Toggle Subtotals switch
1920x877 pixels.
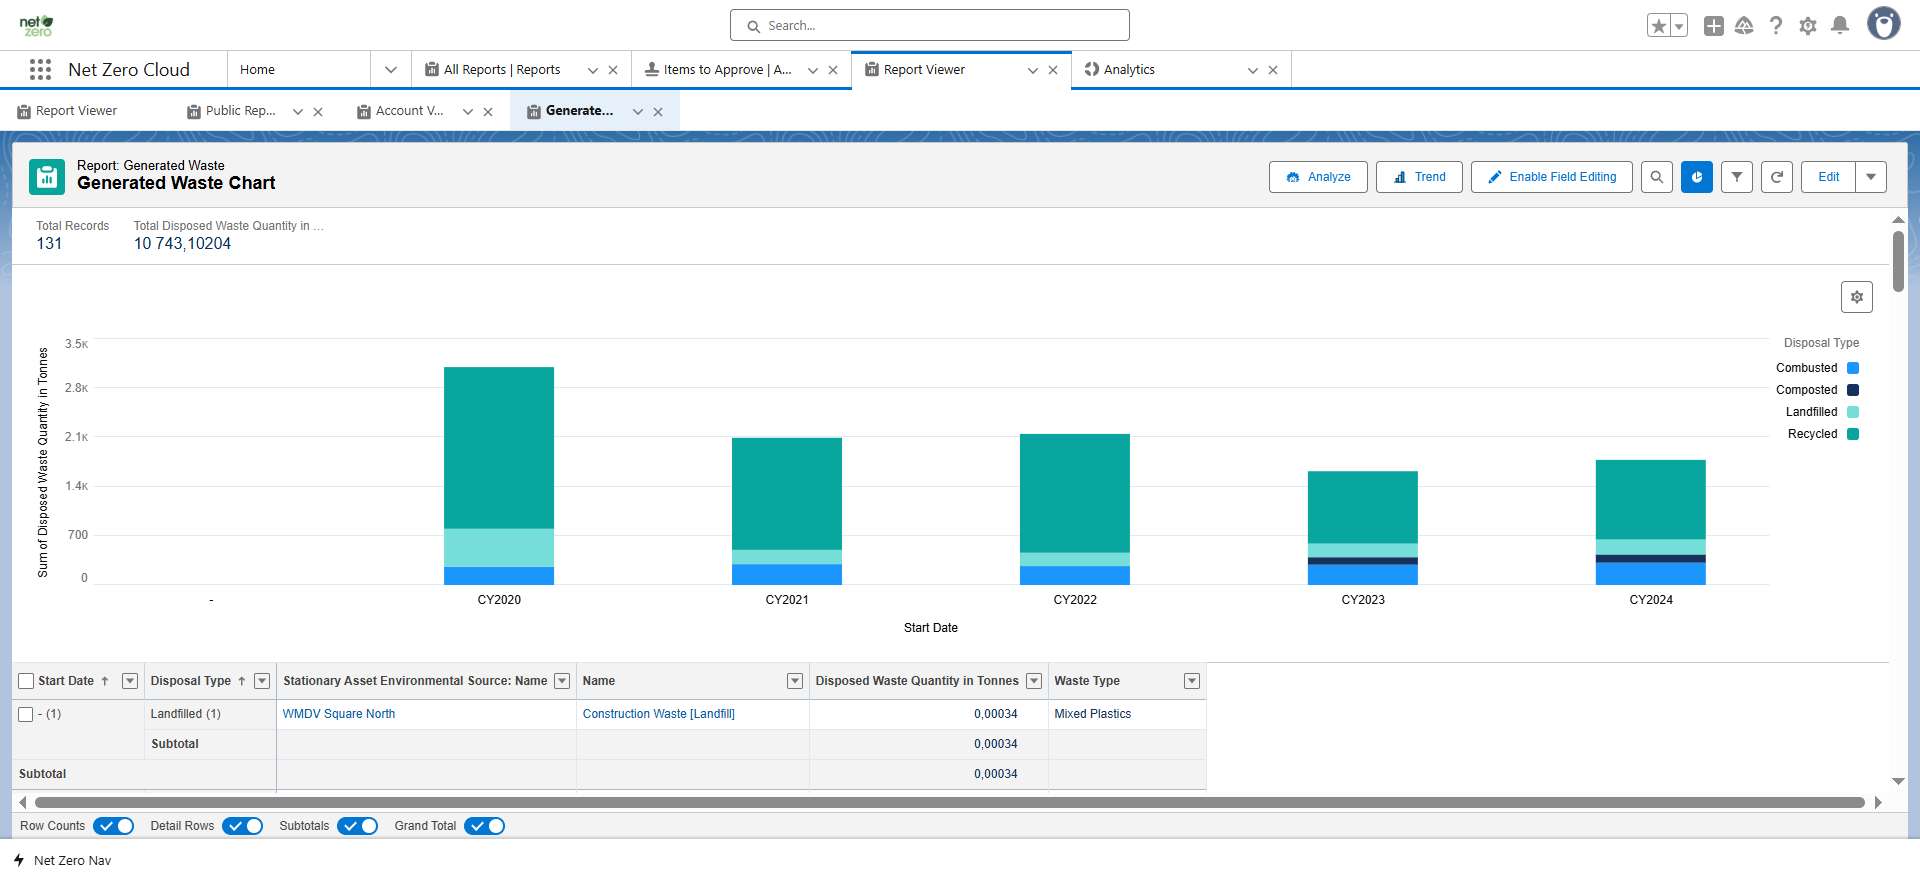point(358,826)
